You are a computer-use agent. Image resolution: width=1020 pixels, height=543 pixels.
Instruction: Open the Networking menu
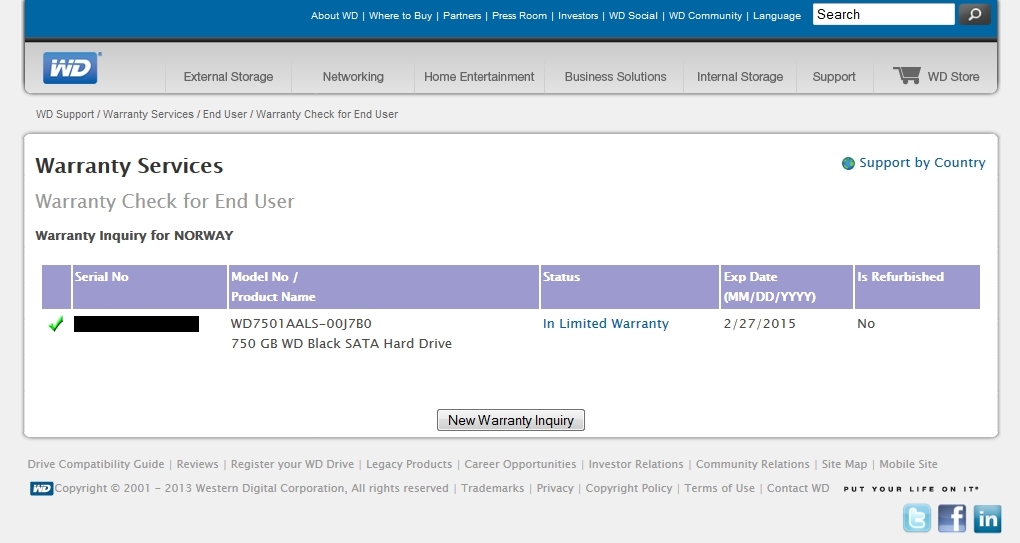pyautogui.click(x=353, y=77)
